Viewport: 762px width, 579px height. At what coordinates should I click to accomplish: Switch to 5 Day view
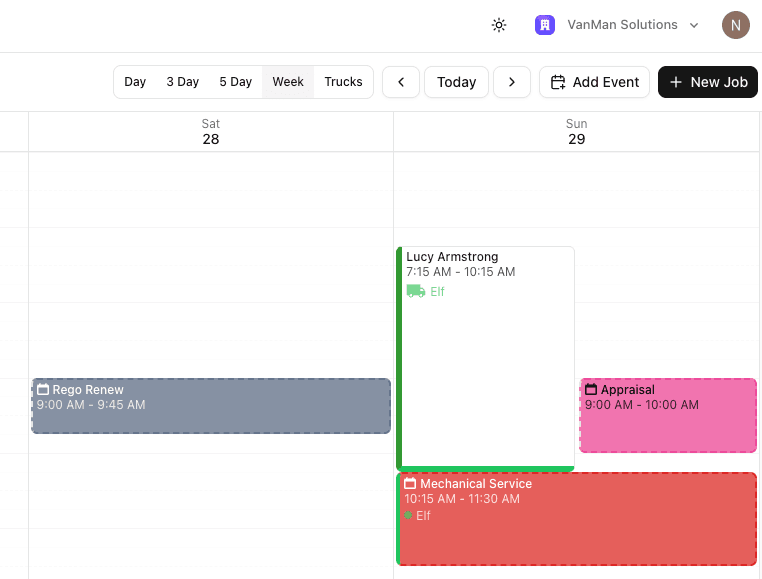pyautogui.click(x=236, y=82)
